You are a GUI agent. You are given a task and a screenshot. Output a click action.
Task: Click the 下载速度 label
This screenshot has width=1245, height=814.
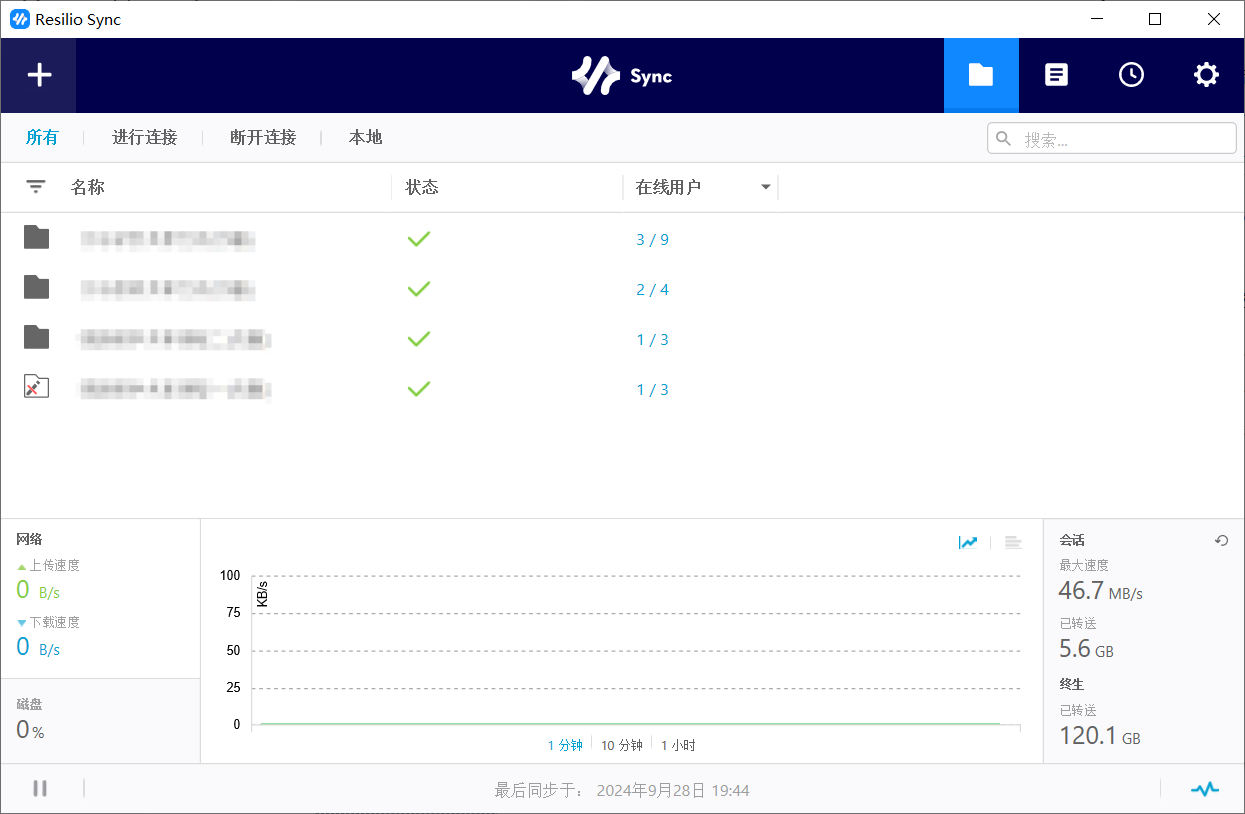pos(54,622)
